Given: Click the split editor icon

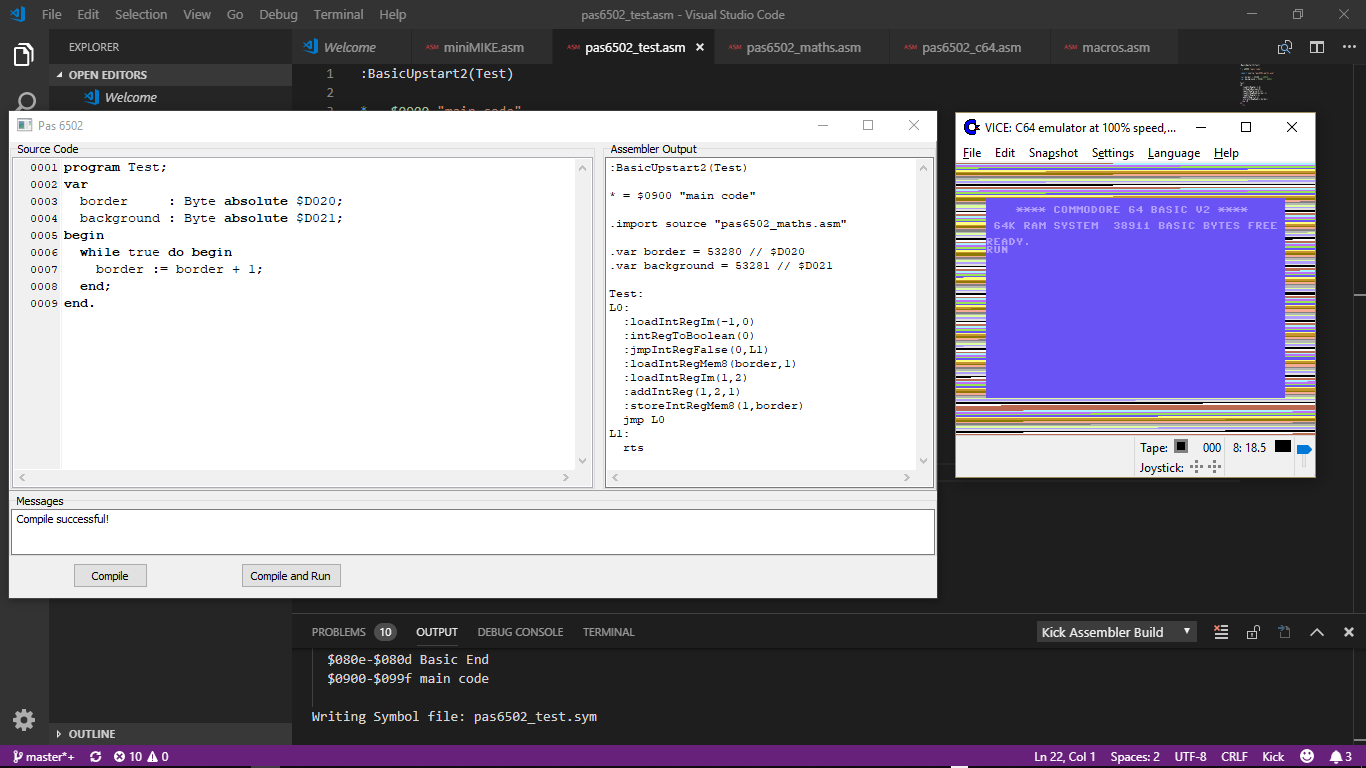Looking at the screenshot, I should pyautogui.click(x=1317, y=47).
